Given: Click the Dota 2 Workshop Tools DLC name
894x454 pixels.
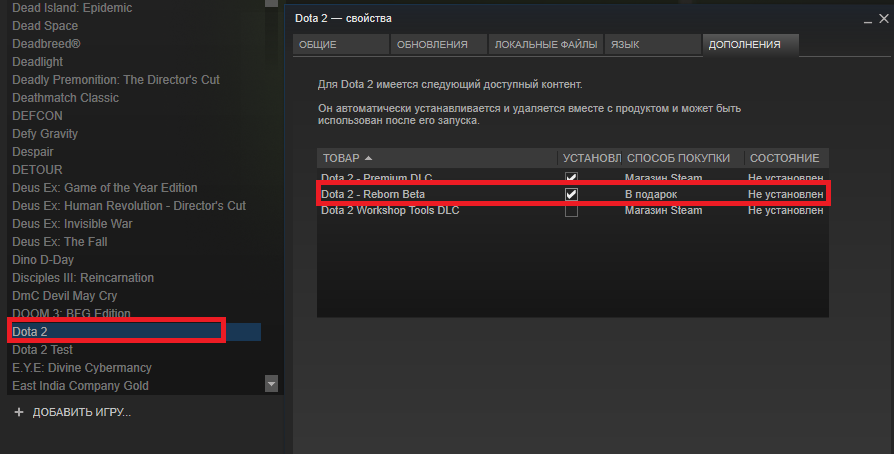Looking at the screenshot, I should pos(390,210).
